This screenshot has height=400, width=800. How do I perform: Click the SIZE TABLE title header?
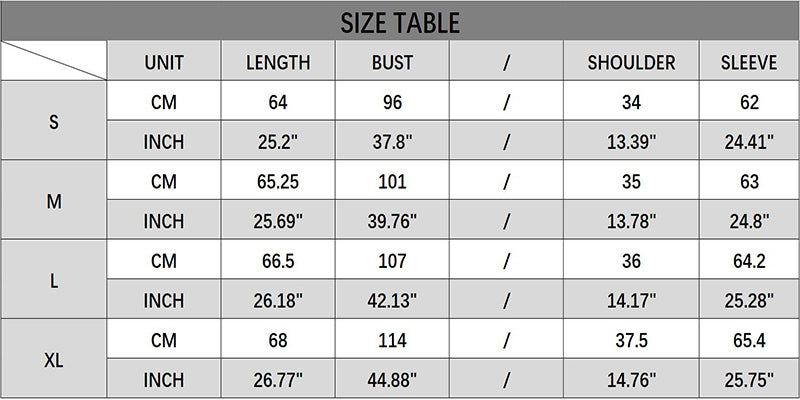click(400, 21)
